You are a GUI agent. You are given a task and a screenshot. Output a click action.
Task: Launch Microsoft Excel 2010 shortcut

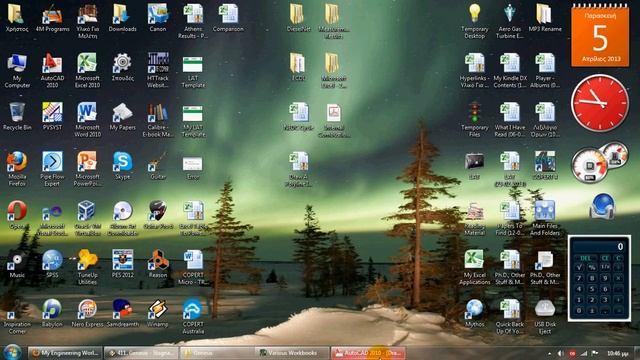(x=87, y=70)
